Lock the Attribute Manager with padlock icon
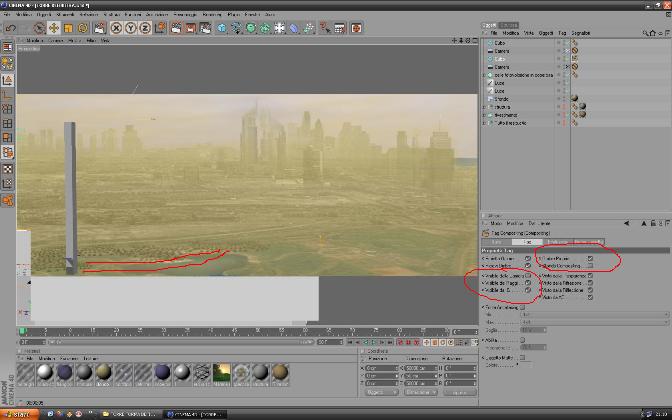This screenshot has width=672, height=420. (x=653, y=223)
